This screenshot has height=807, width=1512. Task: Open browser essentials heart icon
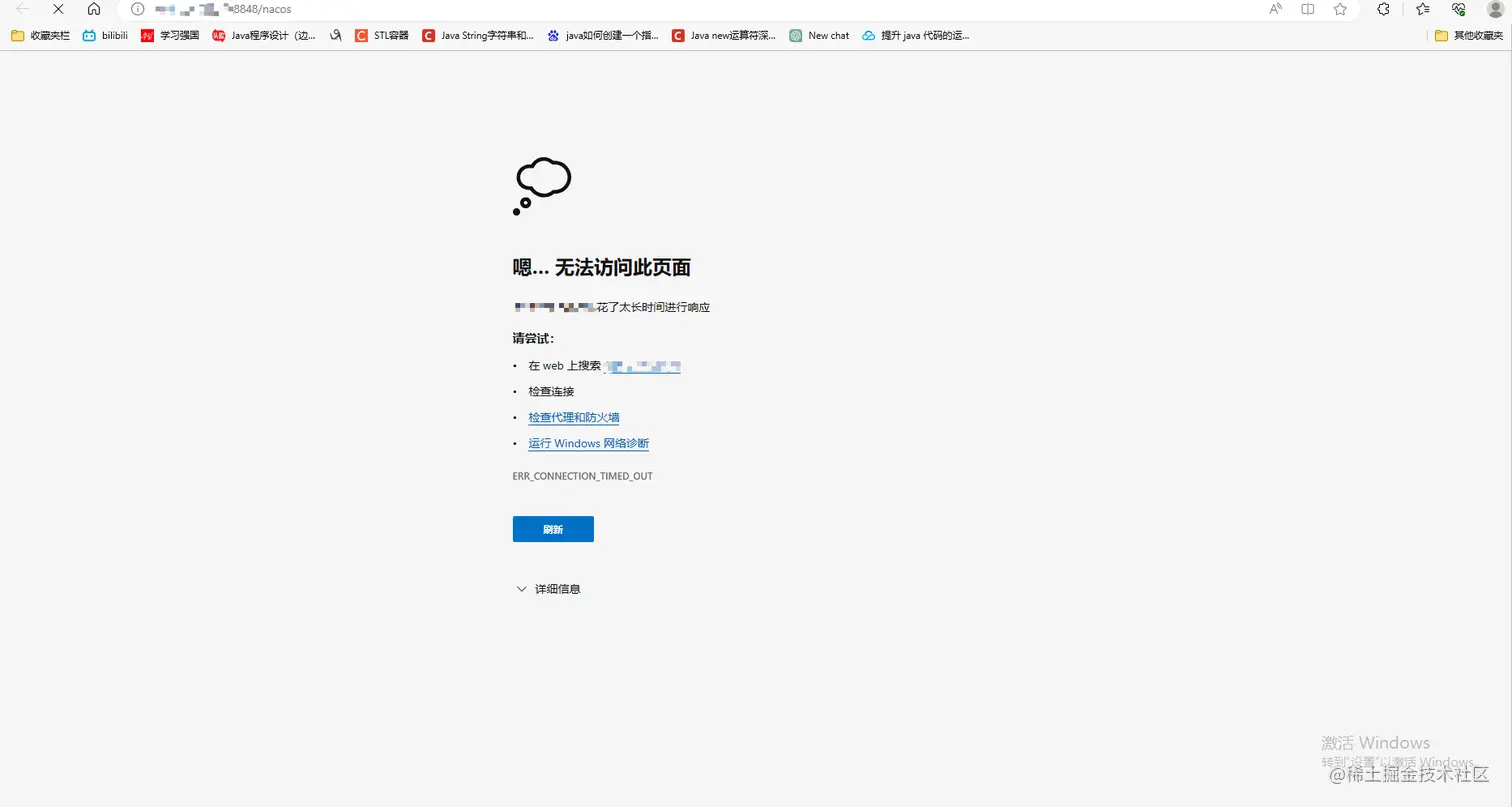pyautogui.click(x=1459, y=9)
